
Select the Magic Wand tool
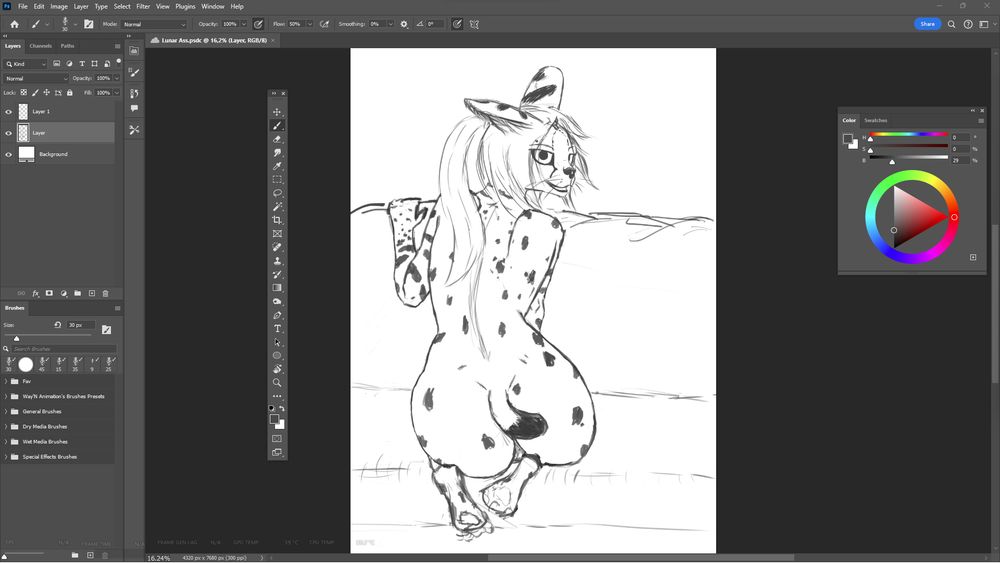[x=277, y=207]
